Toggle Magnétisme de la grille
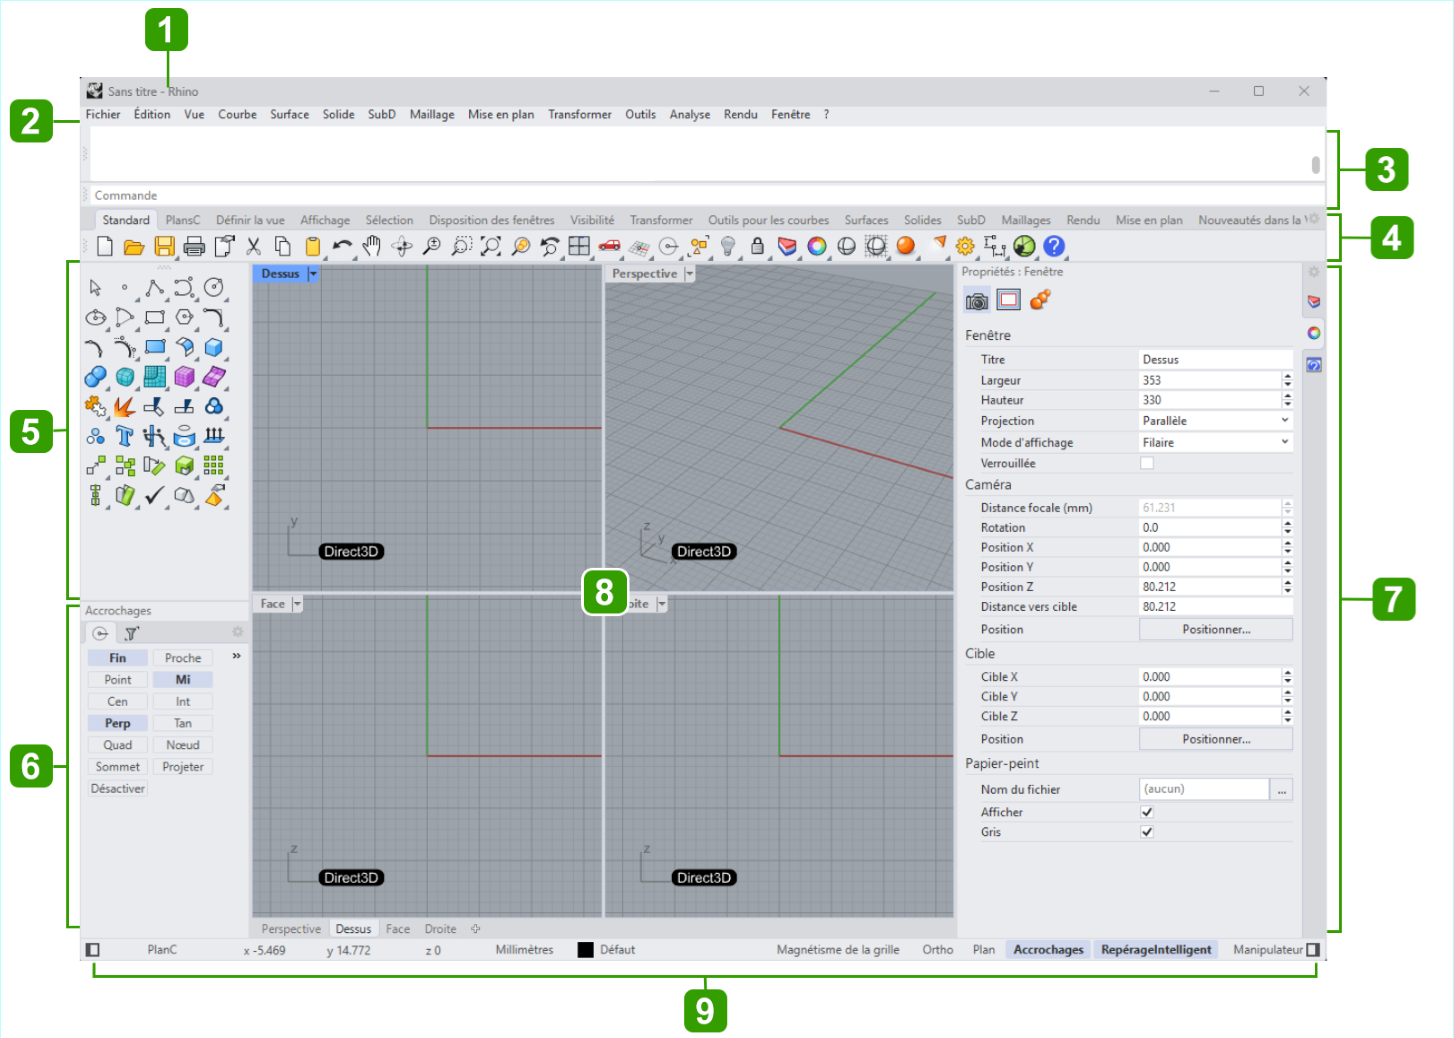The image size is (1454, 1038). (x=838, y=950)
